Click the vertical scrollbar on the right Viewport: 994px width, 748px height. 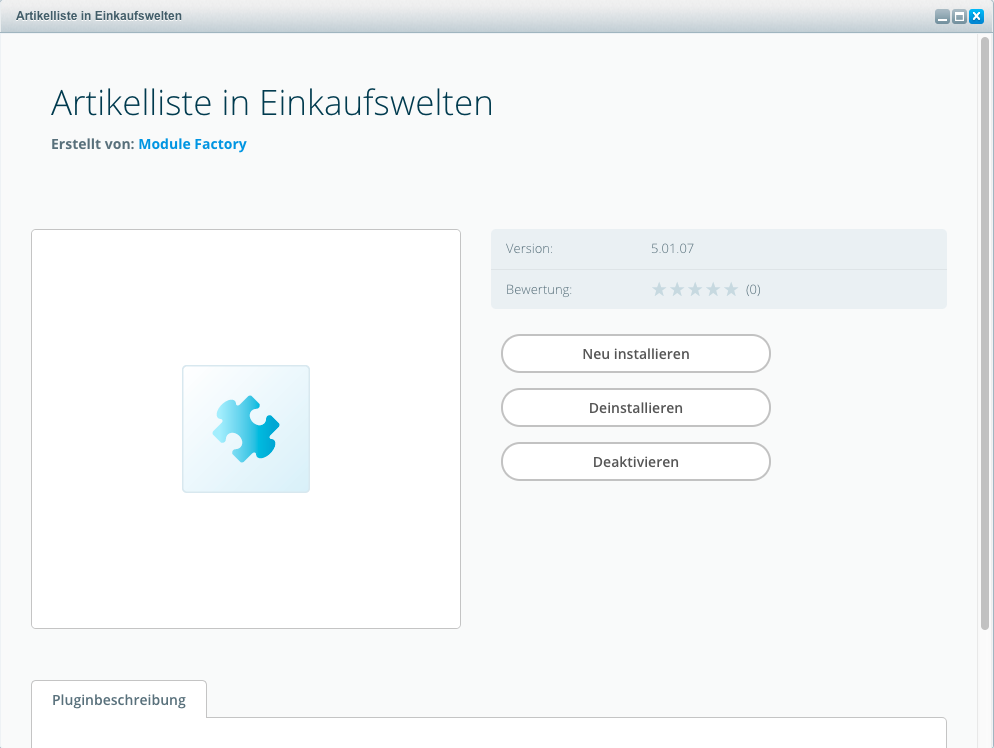985,330
